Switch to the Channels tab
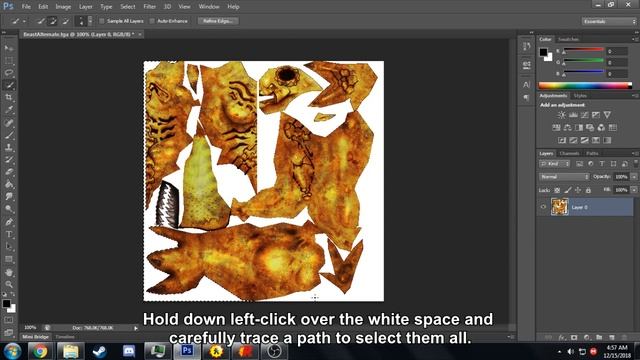Screen dimensions: 640x360 tap(569, 153)
